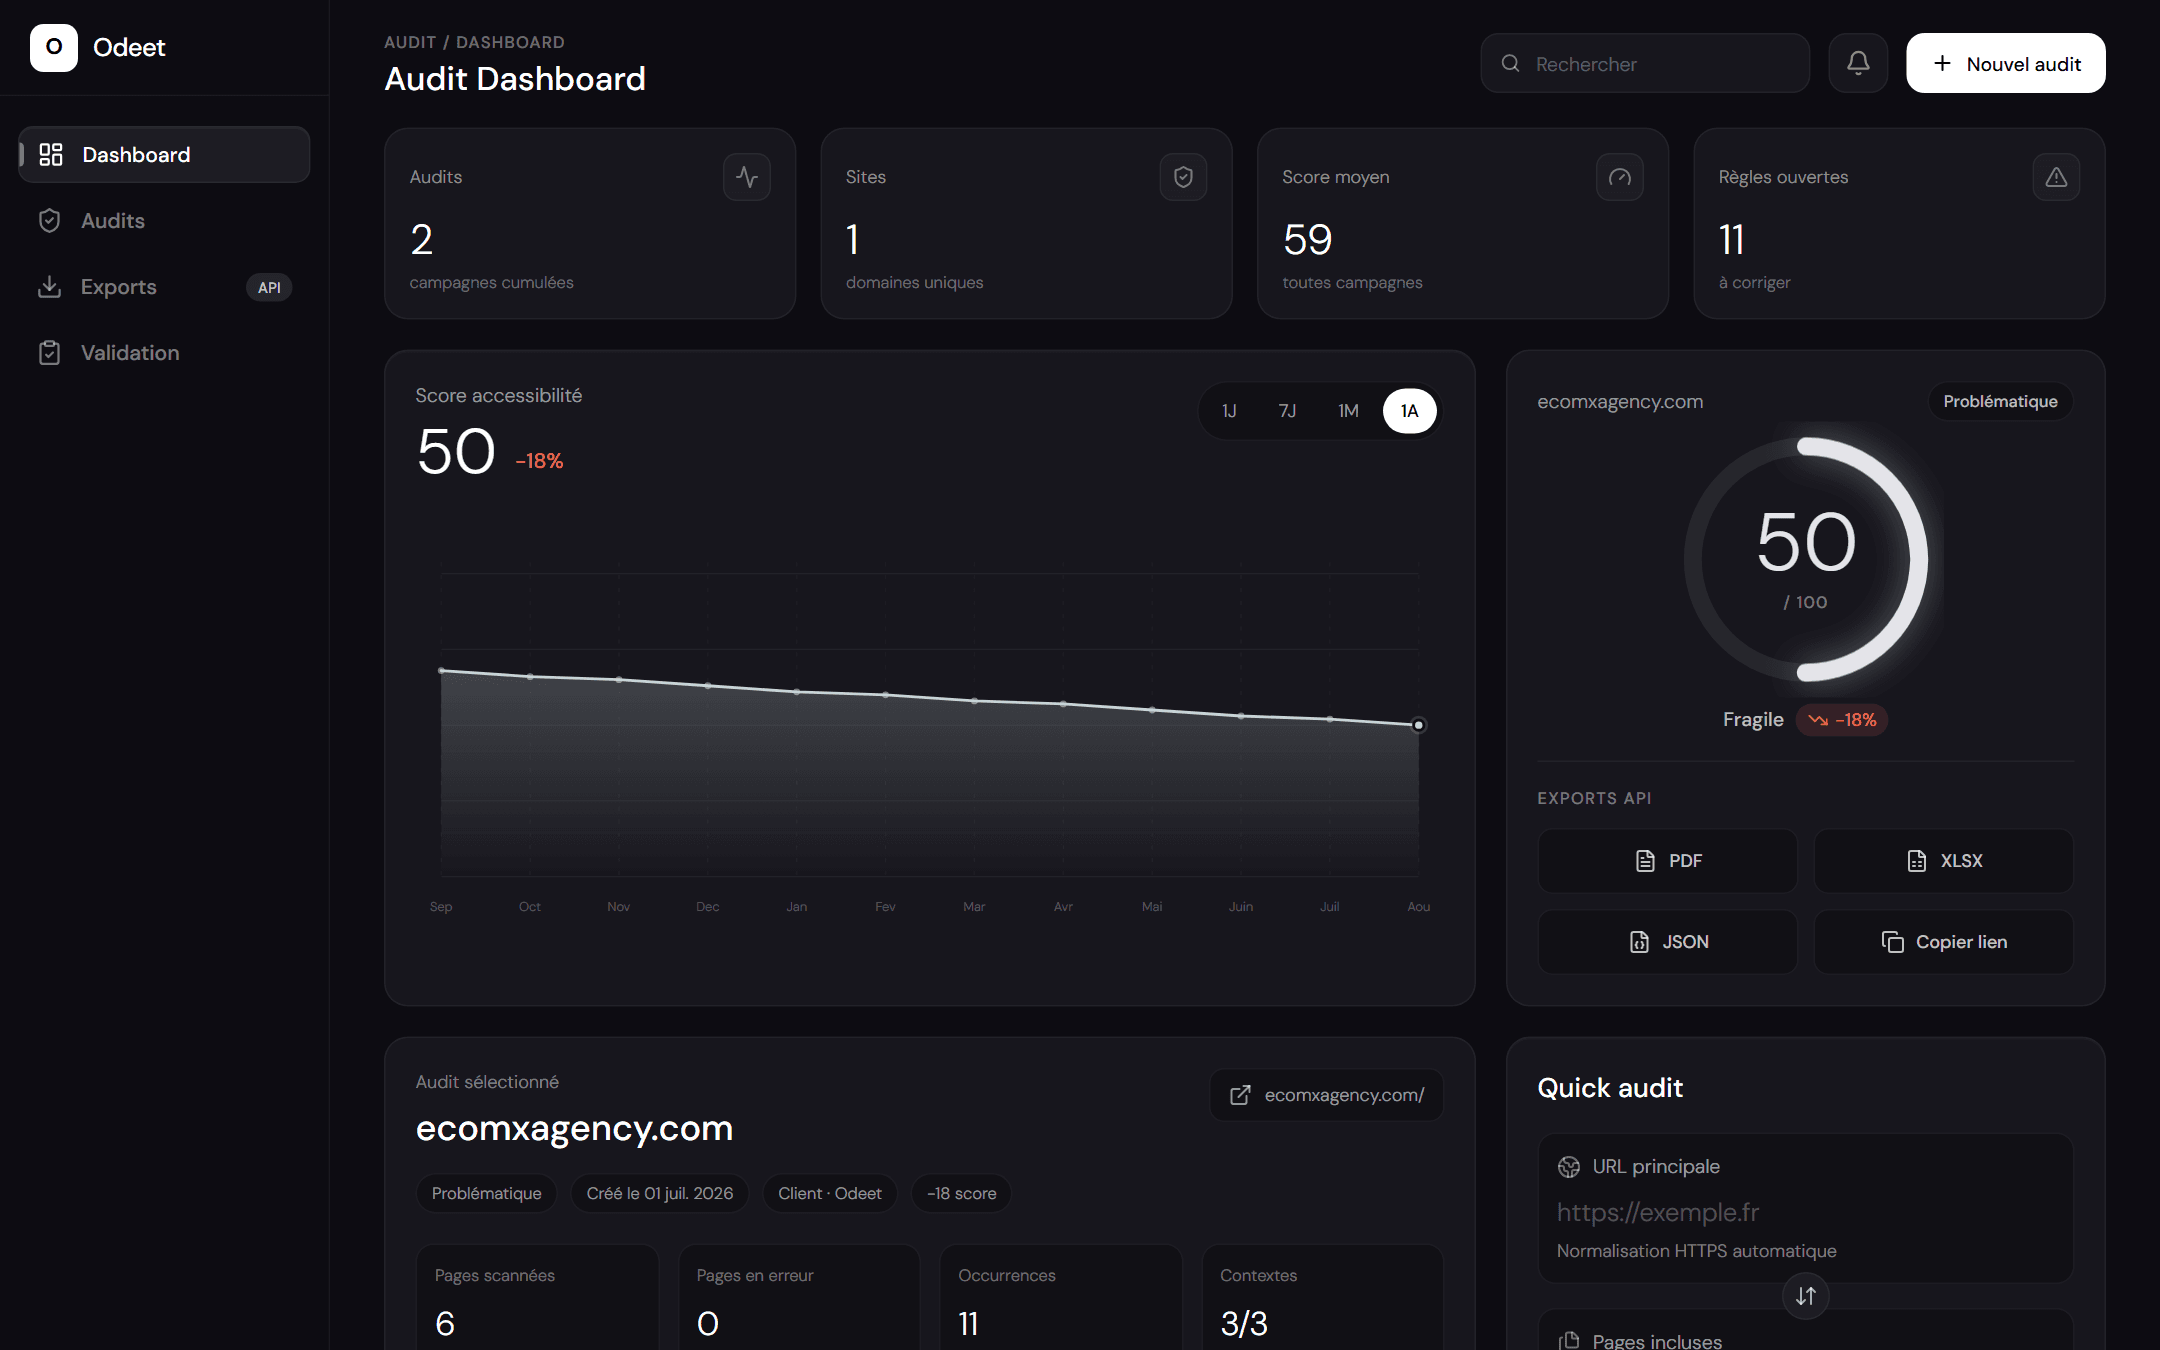2160x1350 pixels.
Task: Focus the Rechercher search field
Action: pos(1645,64)
